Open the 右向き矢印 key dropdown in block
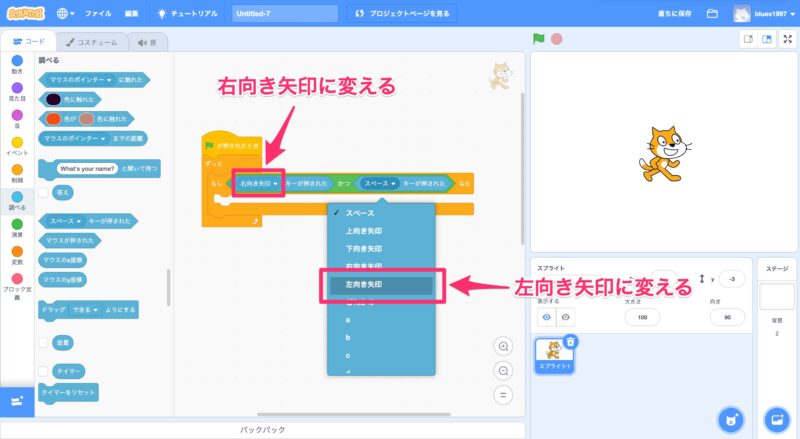Image resolution: width=800 pixels, height=439 pixels. tap(260, 184)
